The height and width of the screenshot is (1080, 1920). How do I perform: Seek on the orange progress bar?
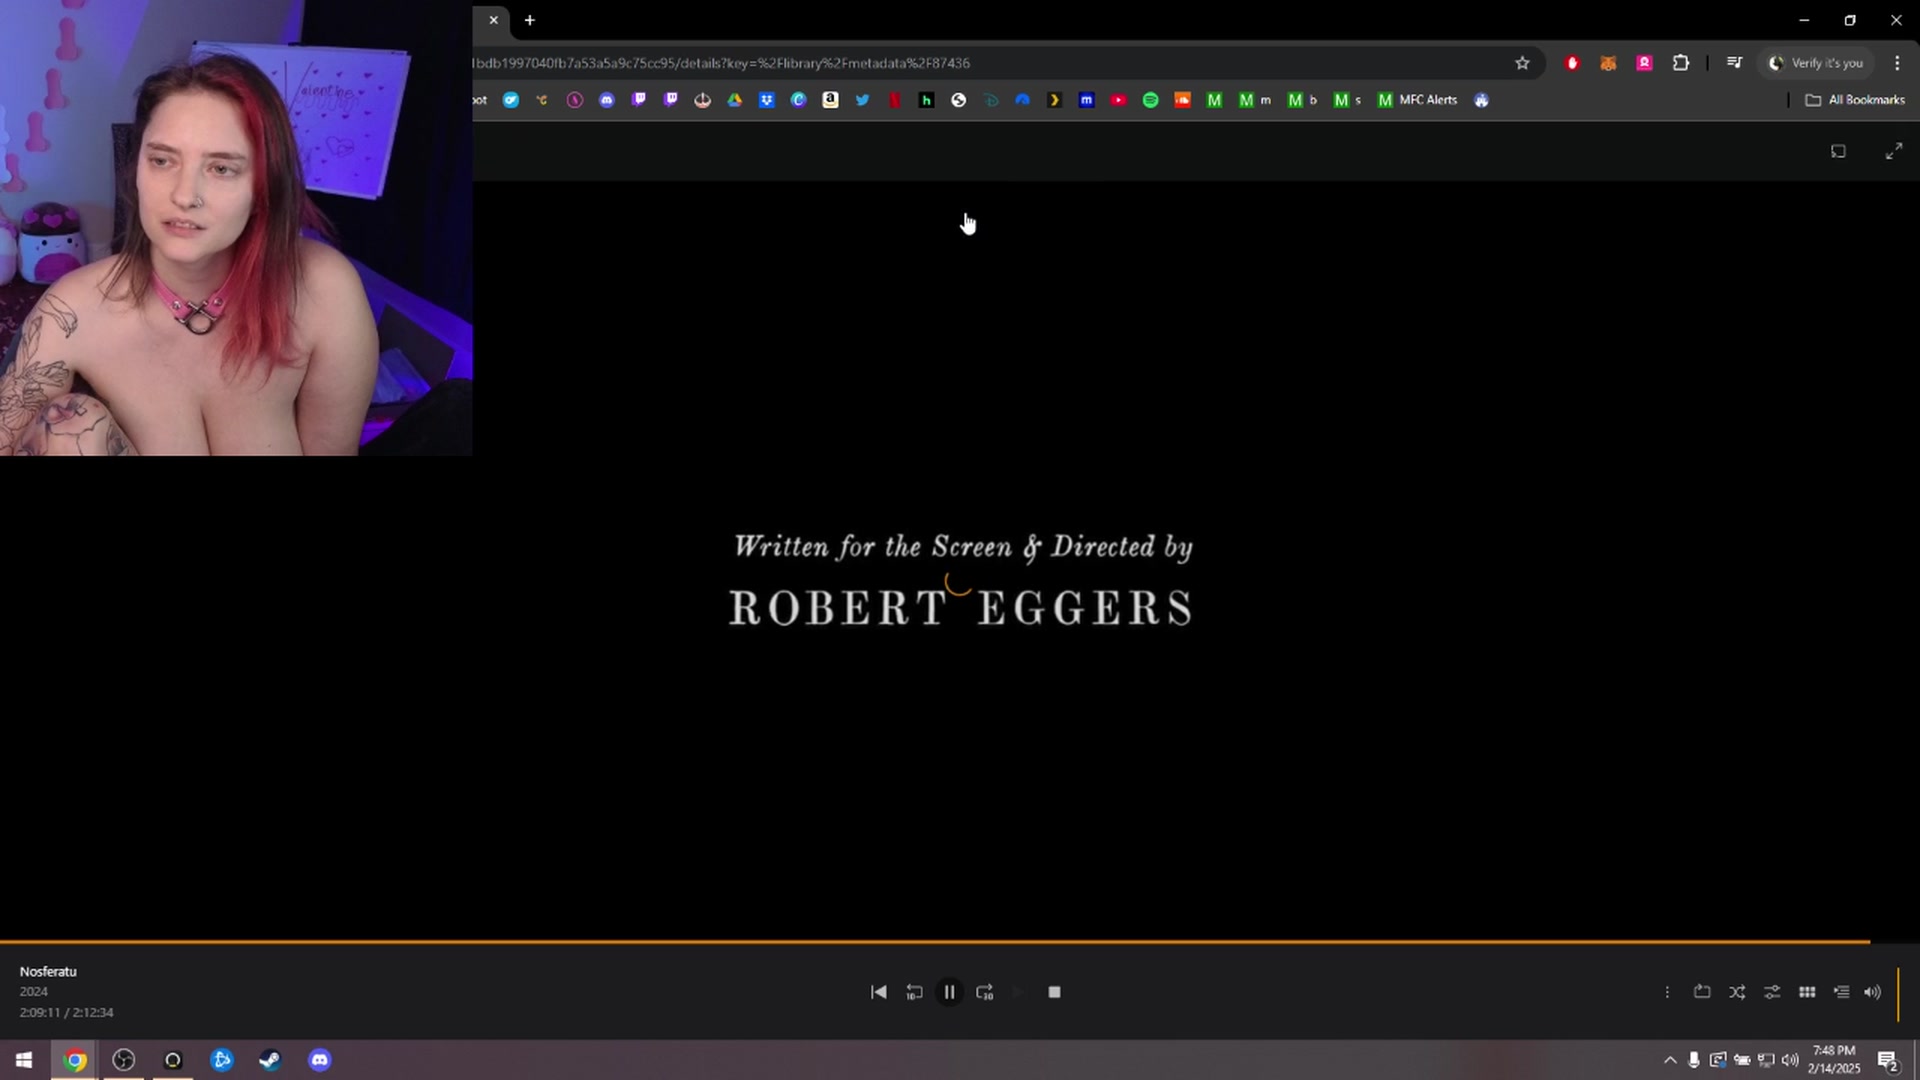pos(935,941)
